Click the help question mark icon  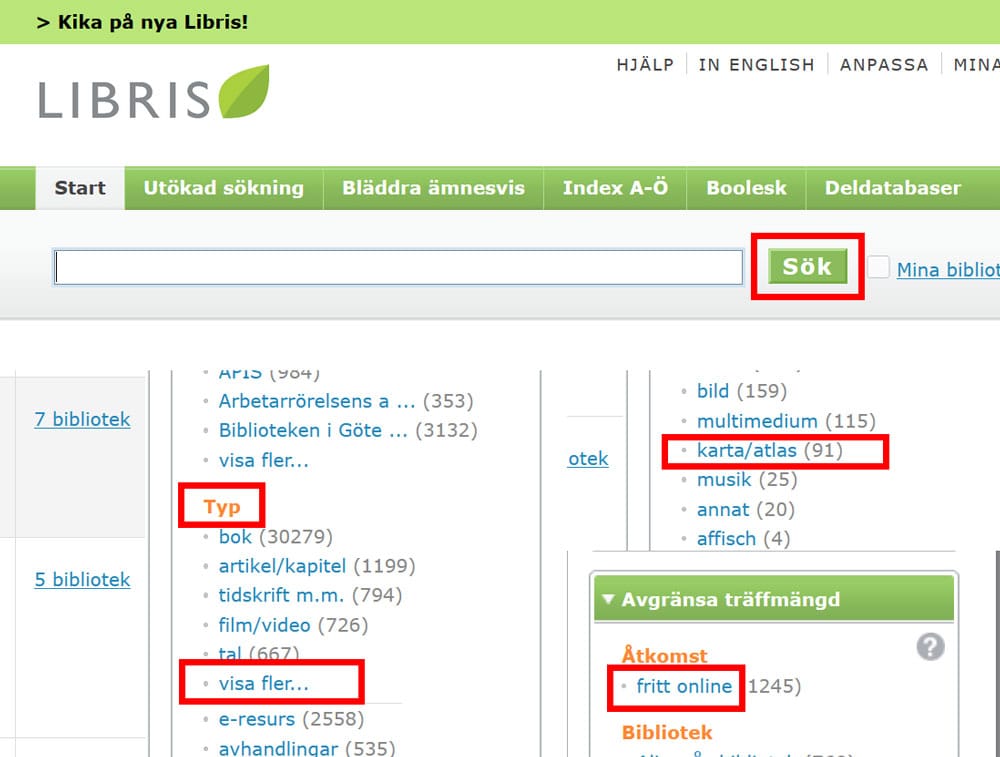930,647
